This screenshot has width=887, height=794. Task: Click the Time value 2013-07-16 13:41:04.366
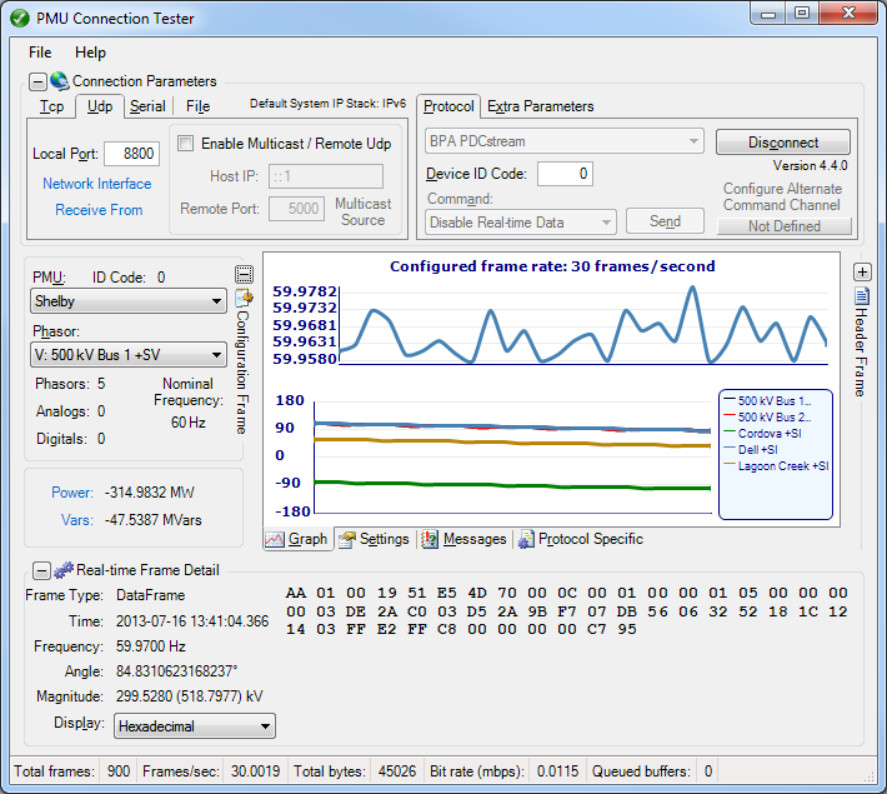(192, 621)
